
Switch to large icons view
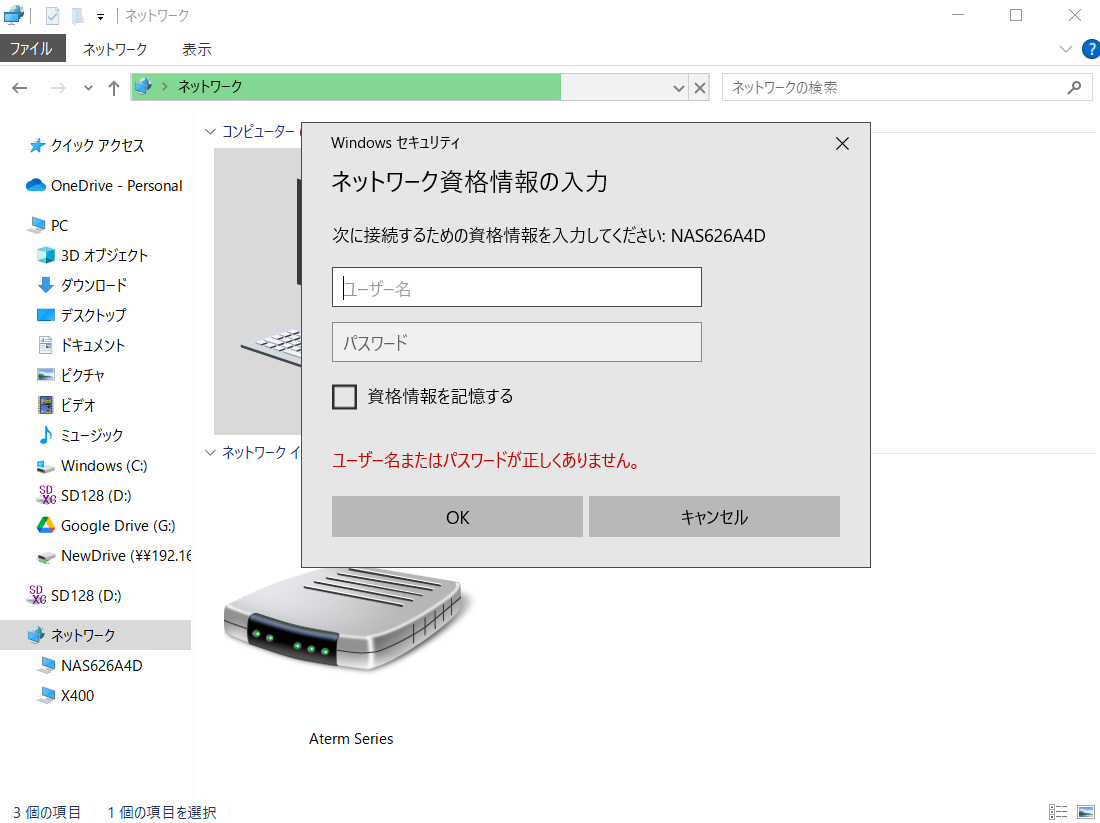tap(1086, 812)
